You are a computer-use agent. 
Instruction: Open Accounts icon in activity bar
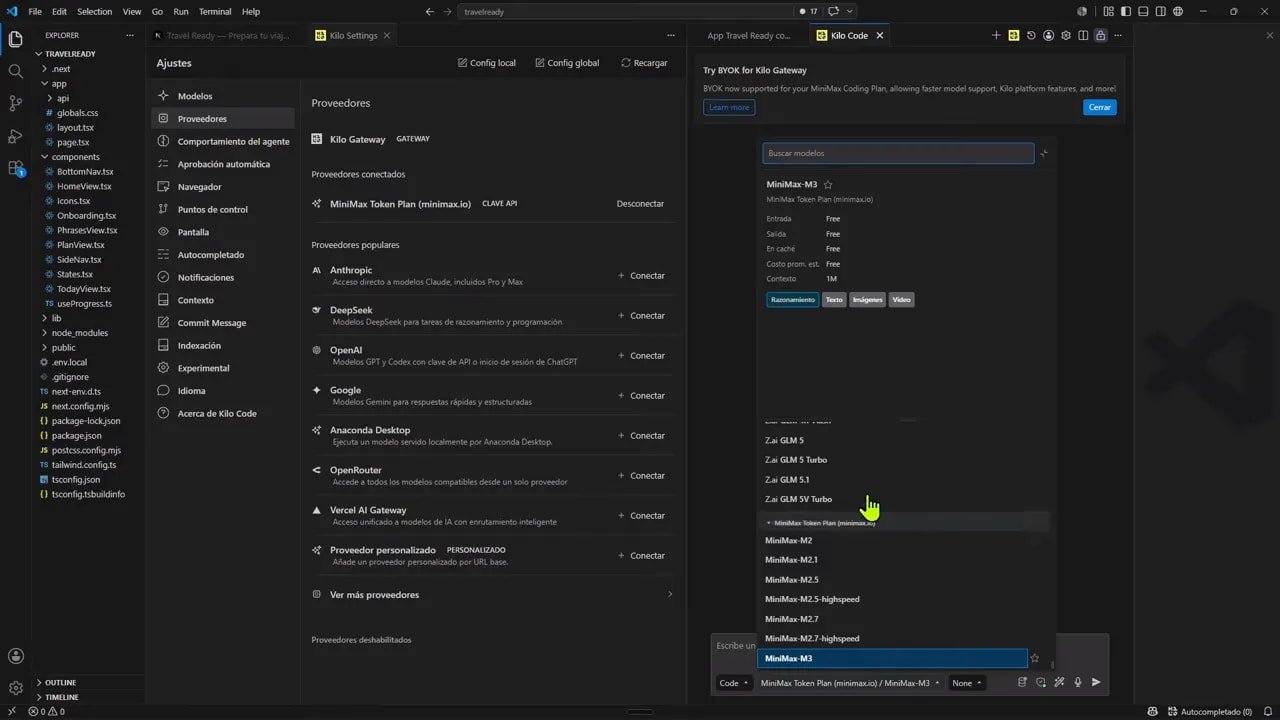click(15, 656)
